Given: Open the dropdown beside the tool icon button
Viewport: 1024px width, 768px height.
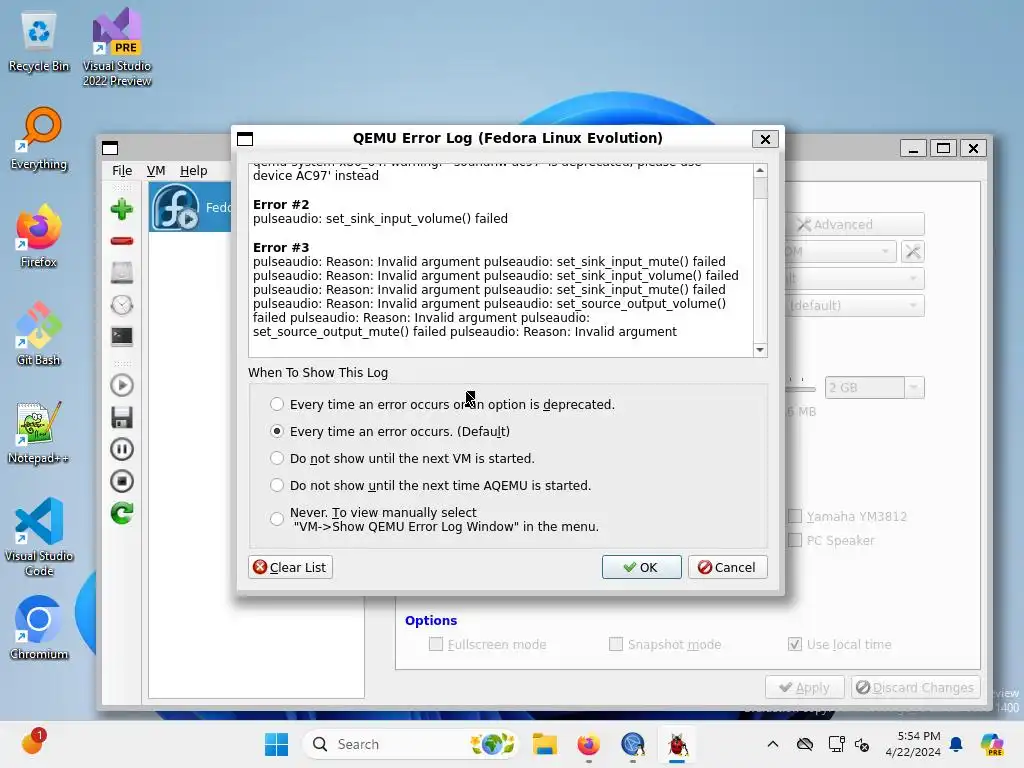Looking at the screenshot, I should pyautogui.click(x=840, y=251).
